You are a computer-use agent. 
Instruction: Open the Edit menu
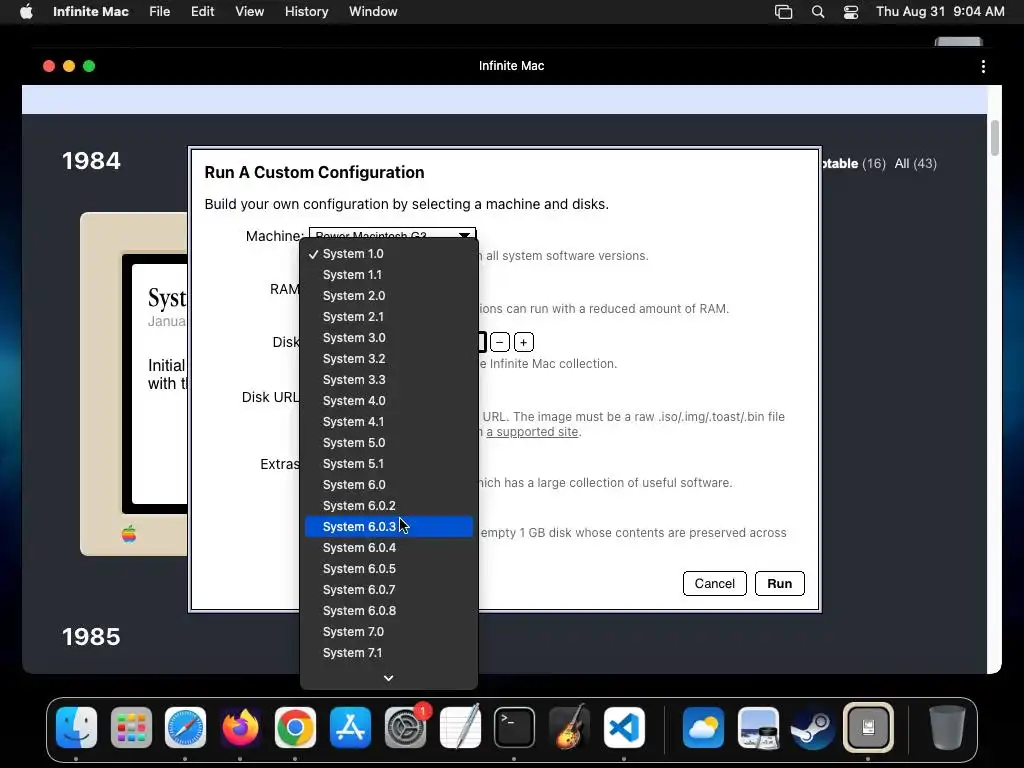click(202, 12)
